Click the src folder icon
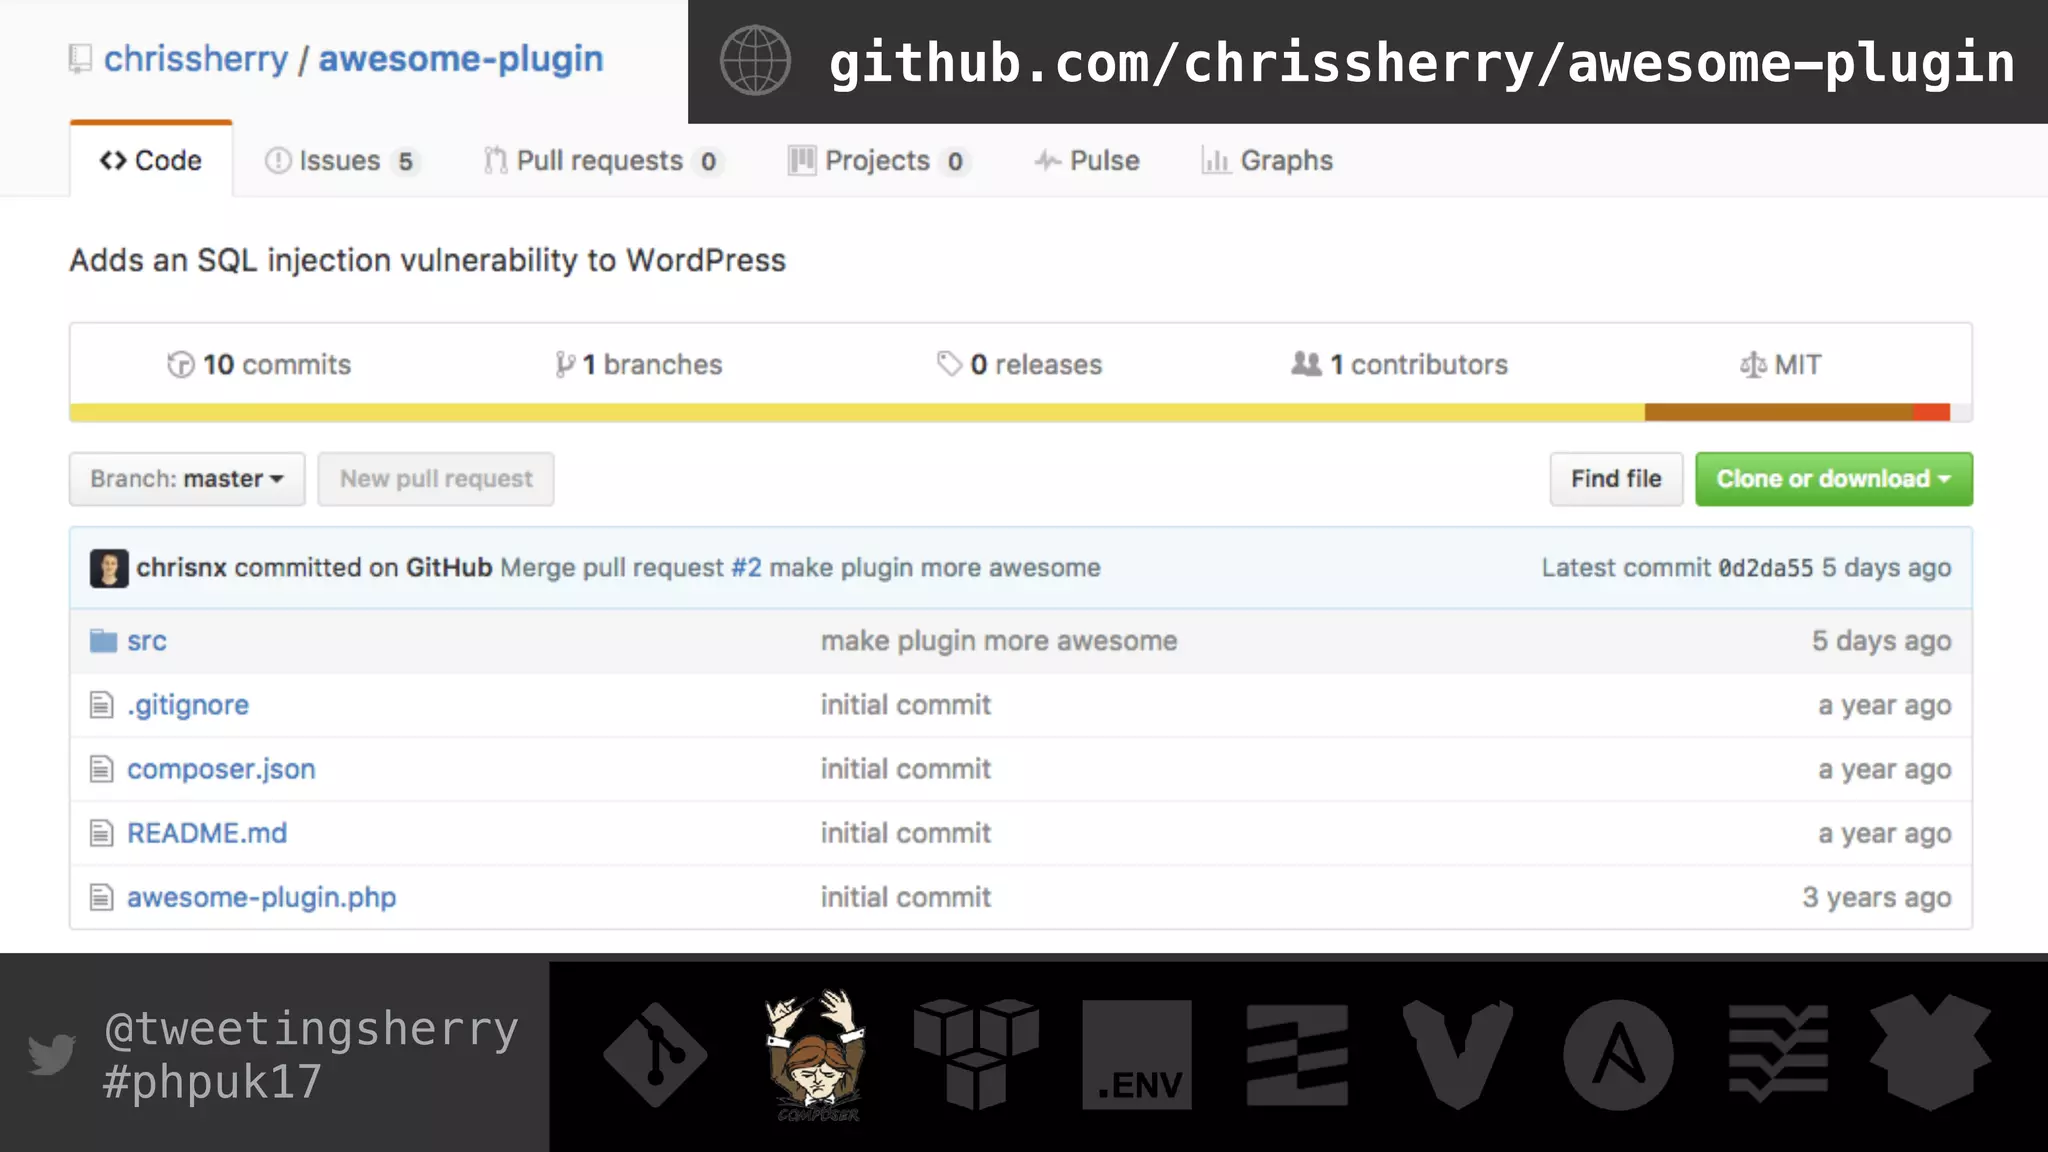The image size is (2048, 1152). [103, 641]
